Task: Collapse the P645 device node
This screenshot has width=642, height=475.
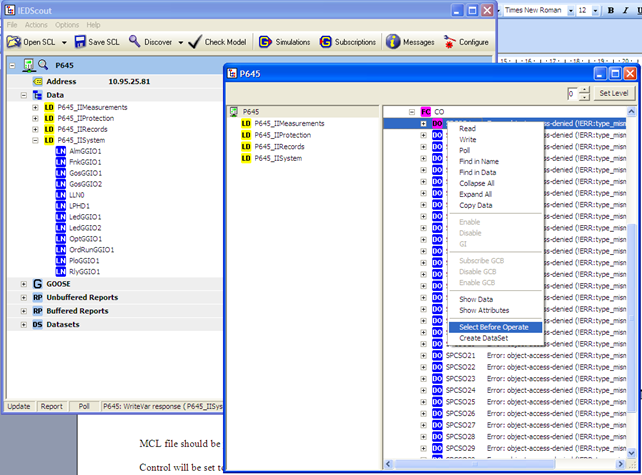Action: tap(12, 66)
